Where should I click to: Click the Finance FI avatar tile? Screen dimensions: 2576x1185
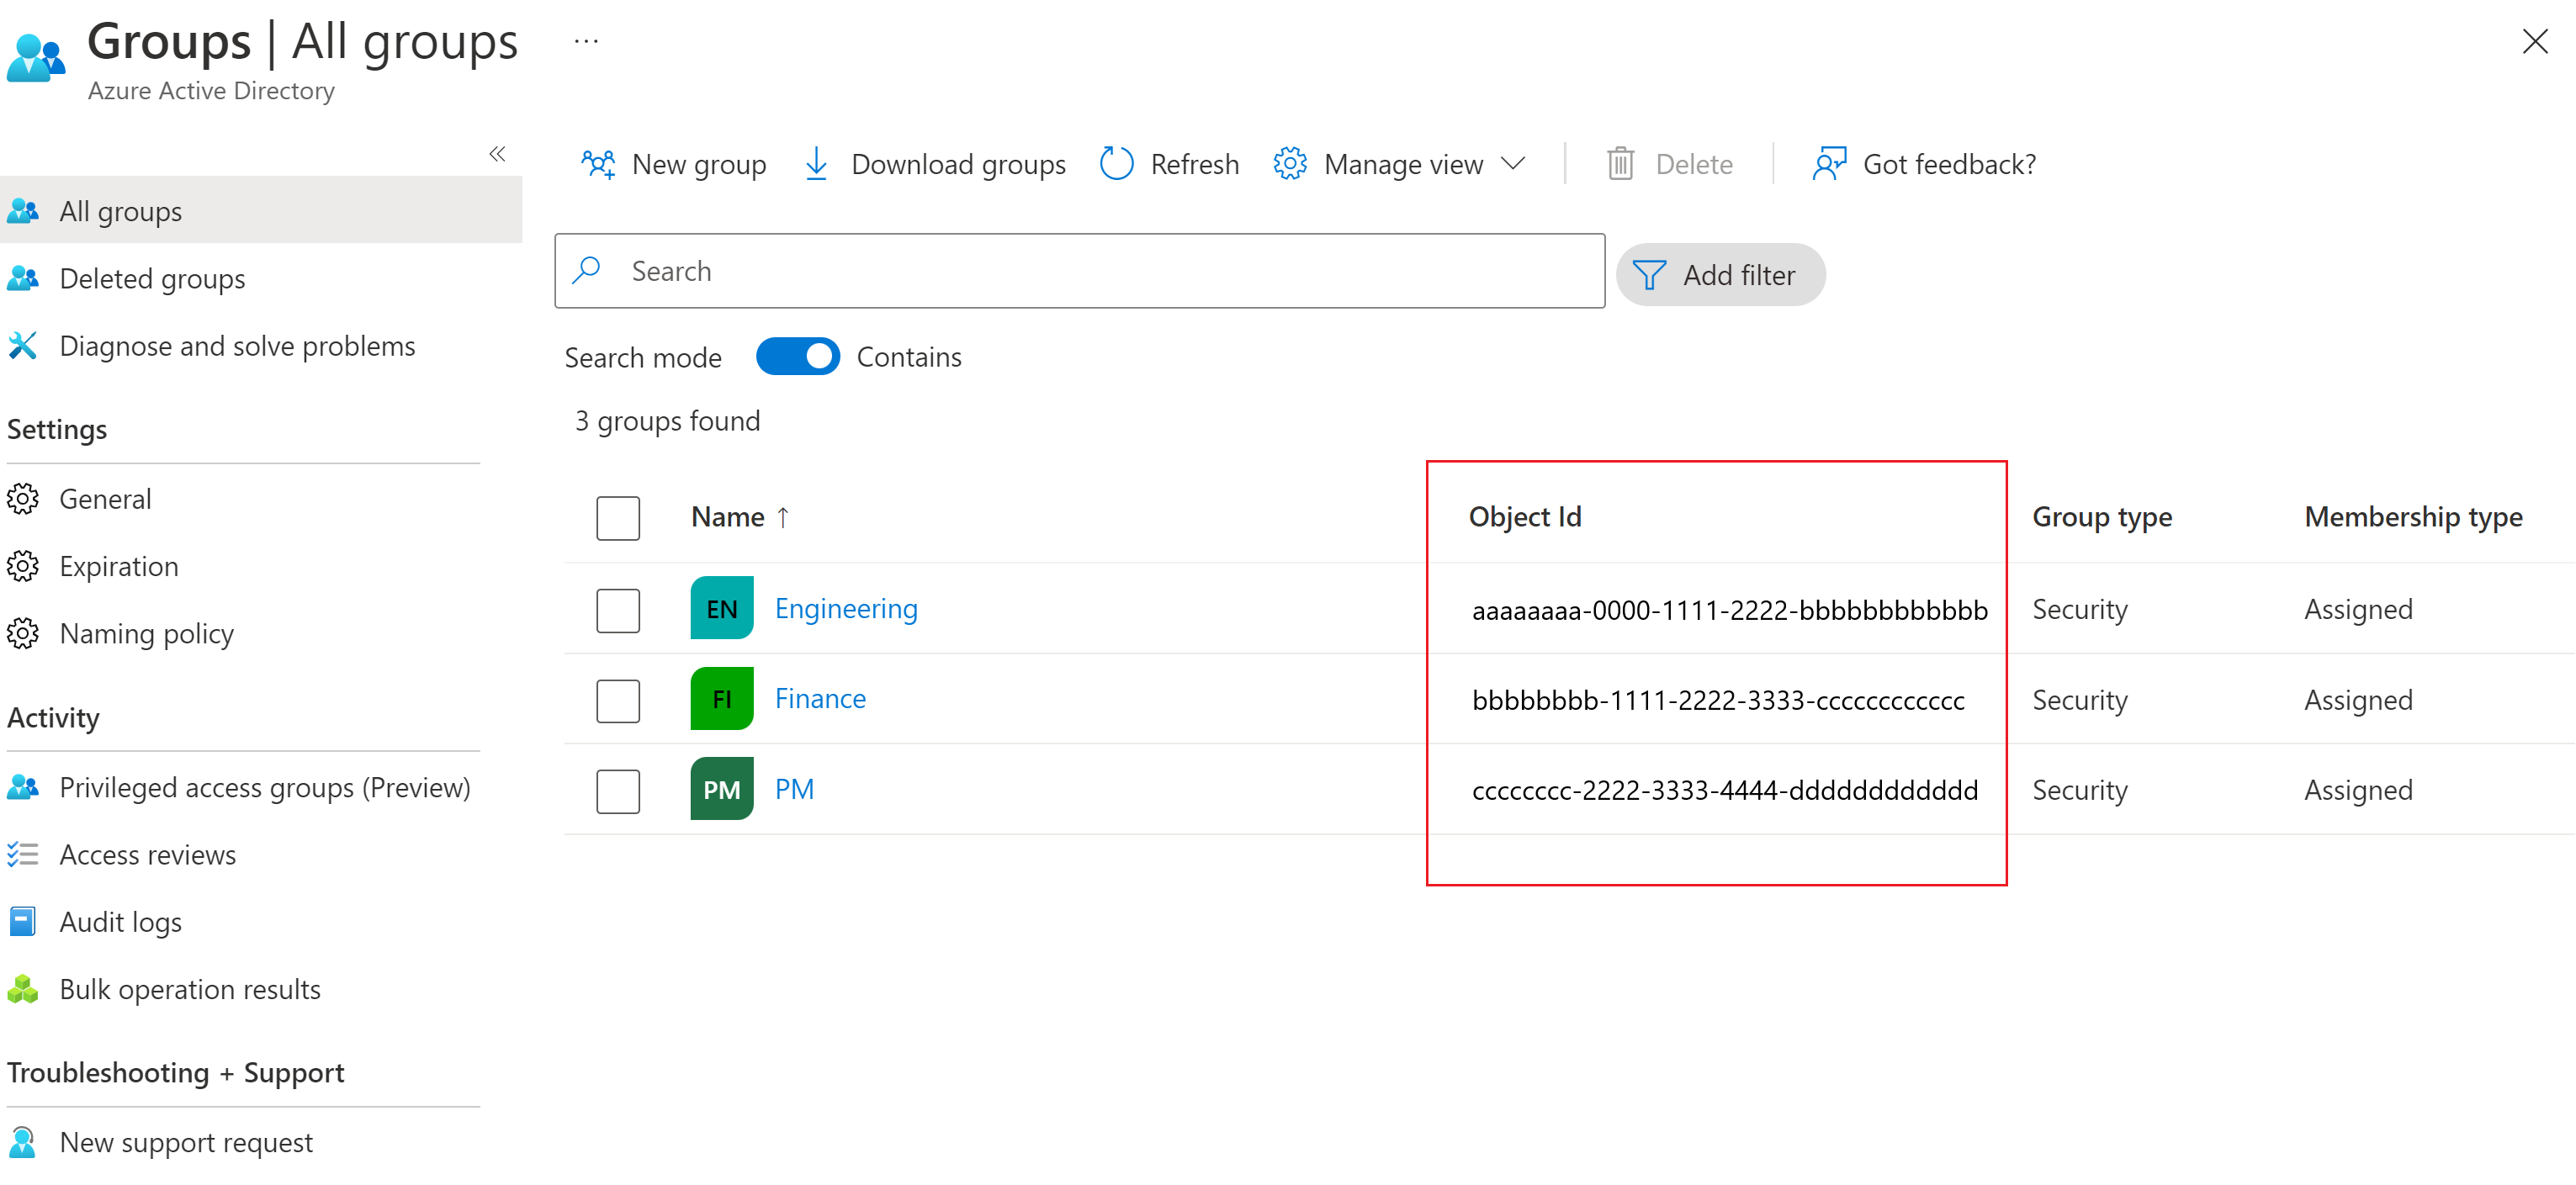coord(721,699)
